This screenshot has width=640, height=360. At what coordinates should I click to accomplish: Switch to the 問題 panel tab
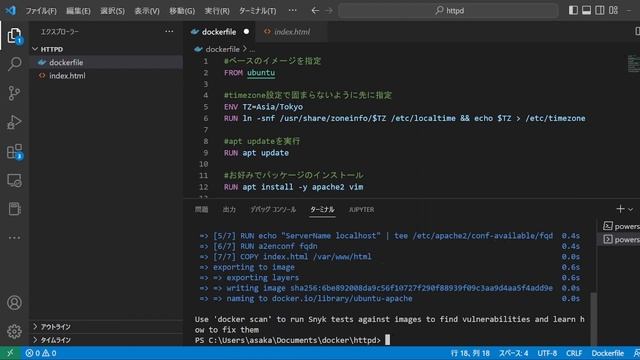[201, 209]
